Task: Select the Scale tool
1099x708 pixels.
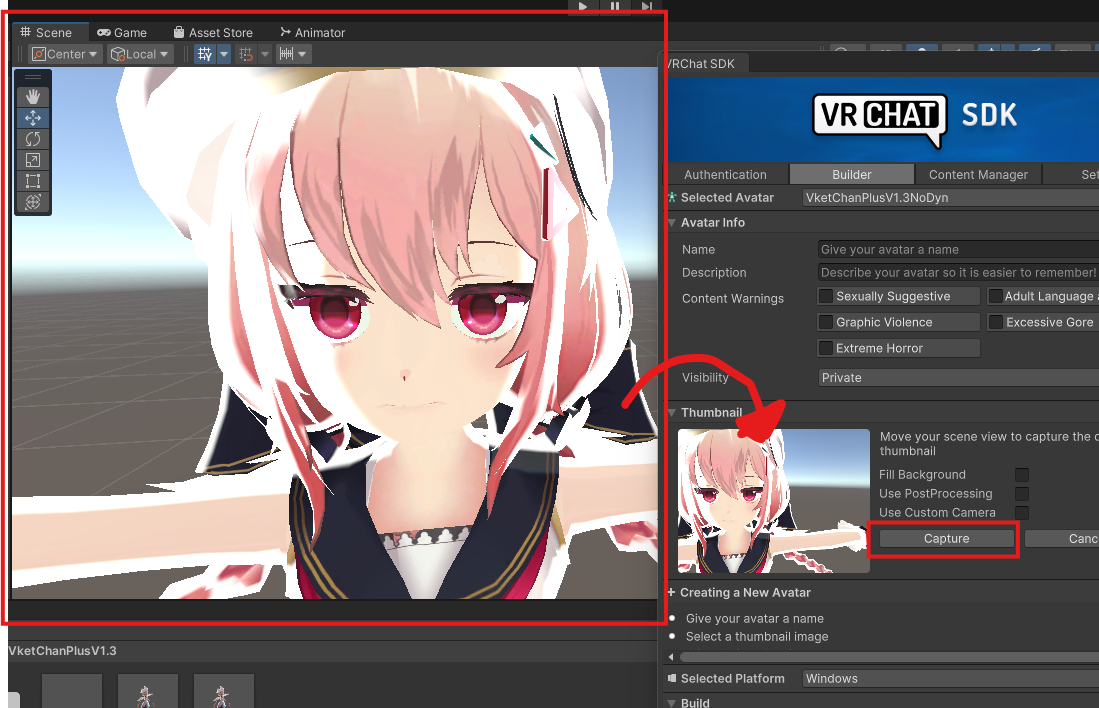Action: tap(33, 160)
